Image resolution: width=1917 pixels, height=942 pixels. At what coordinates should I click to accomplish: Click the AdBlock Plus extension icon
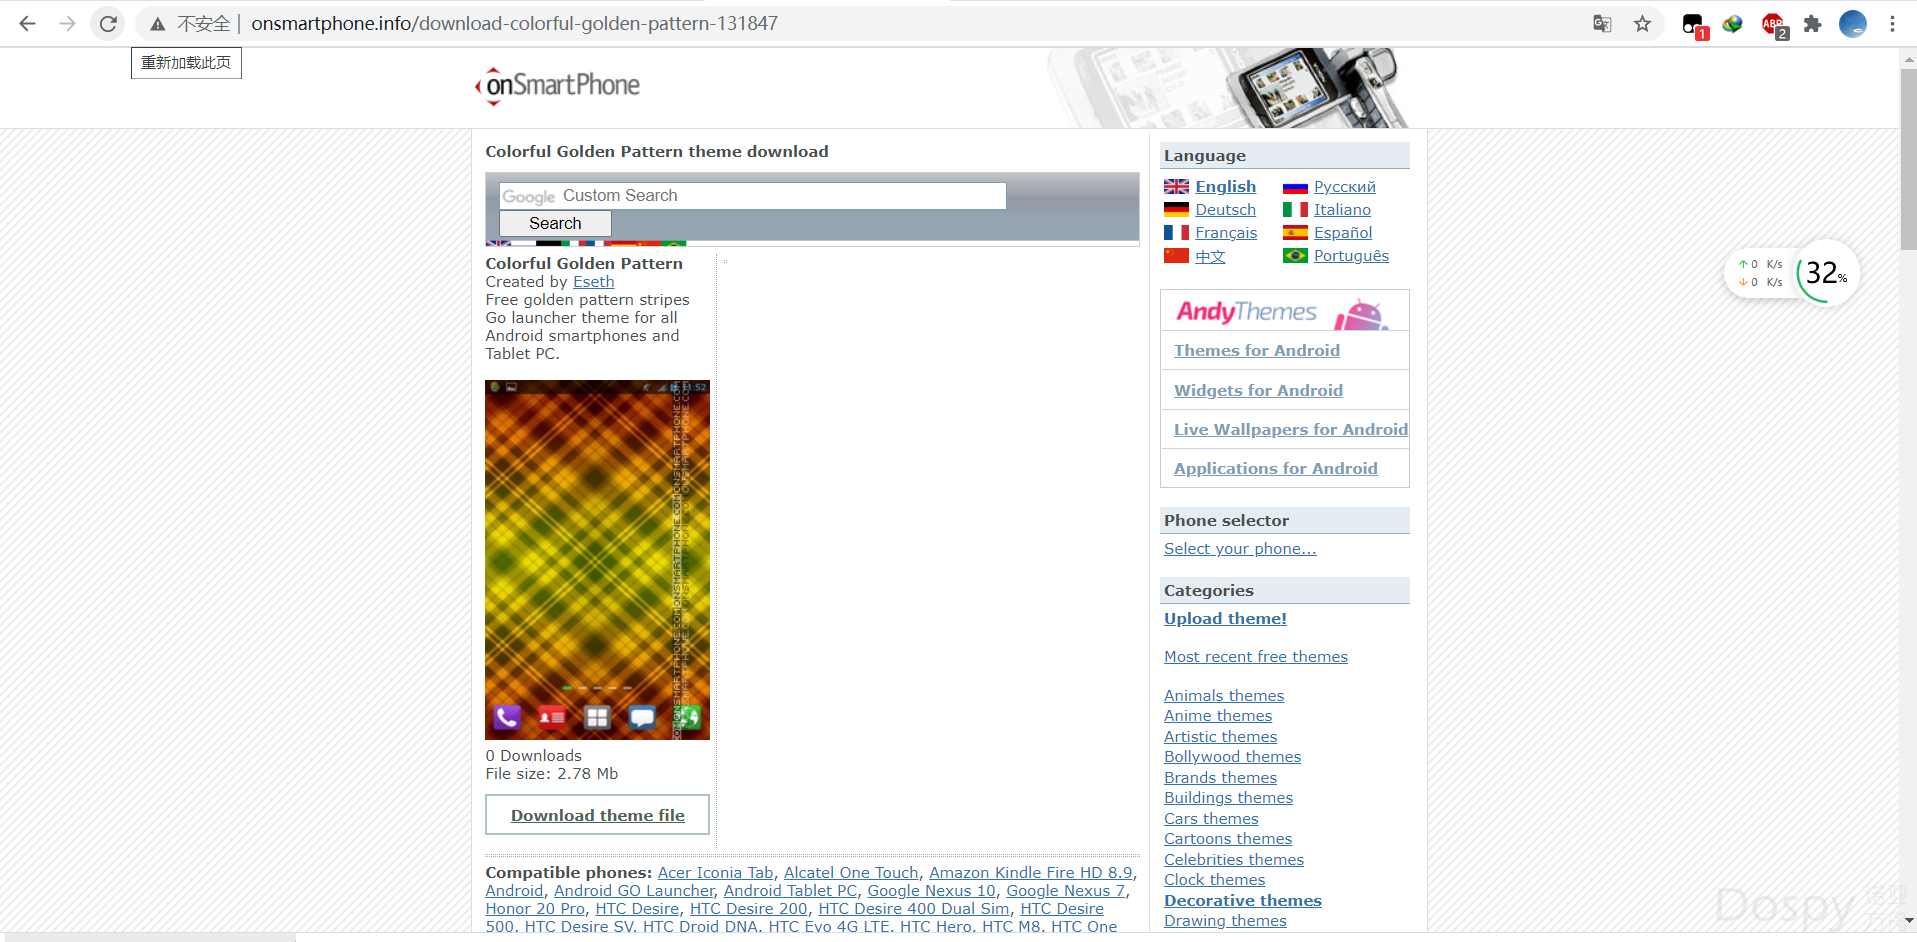1773,24
